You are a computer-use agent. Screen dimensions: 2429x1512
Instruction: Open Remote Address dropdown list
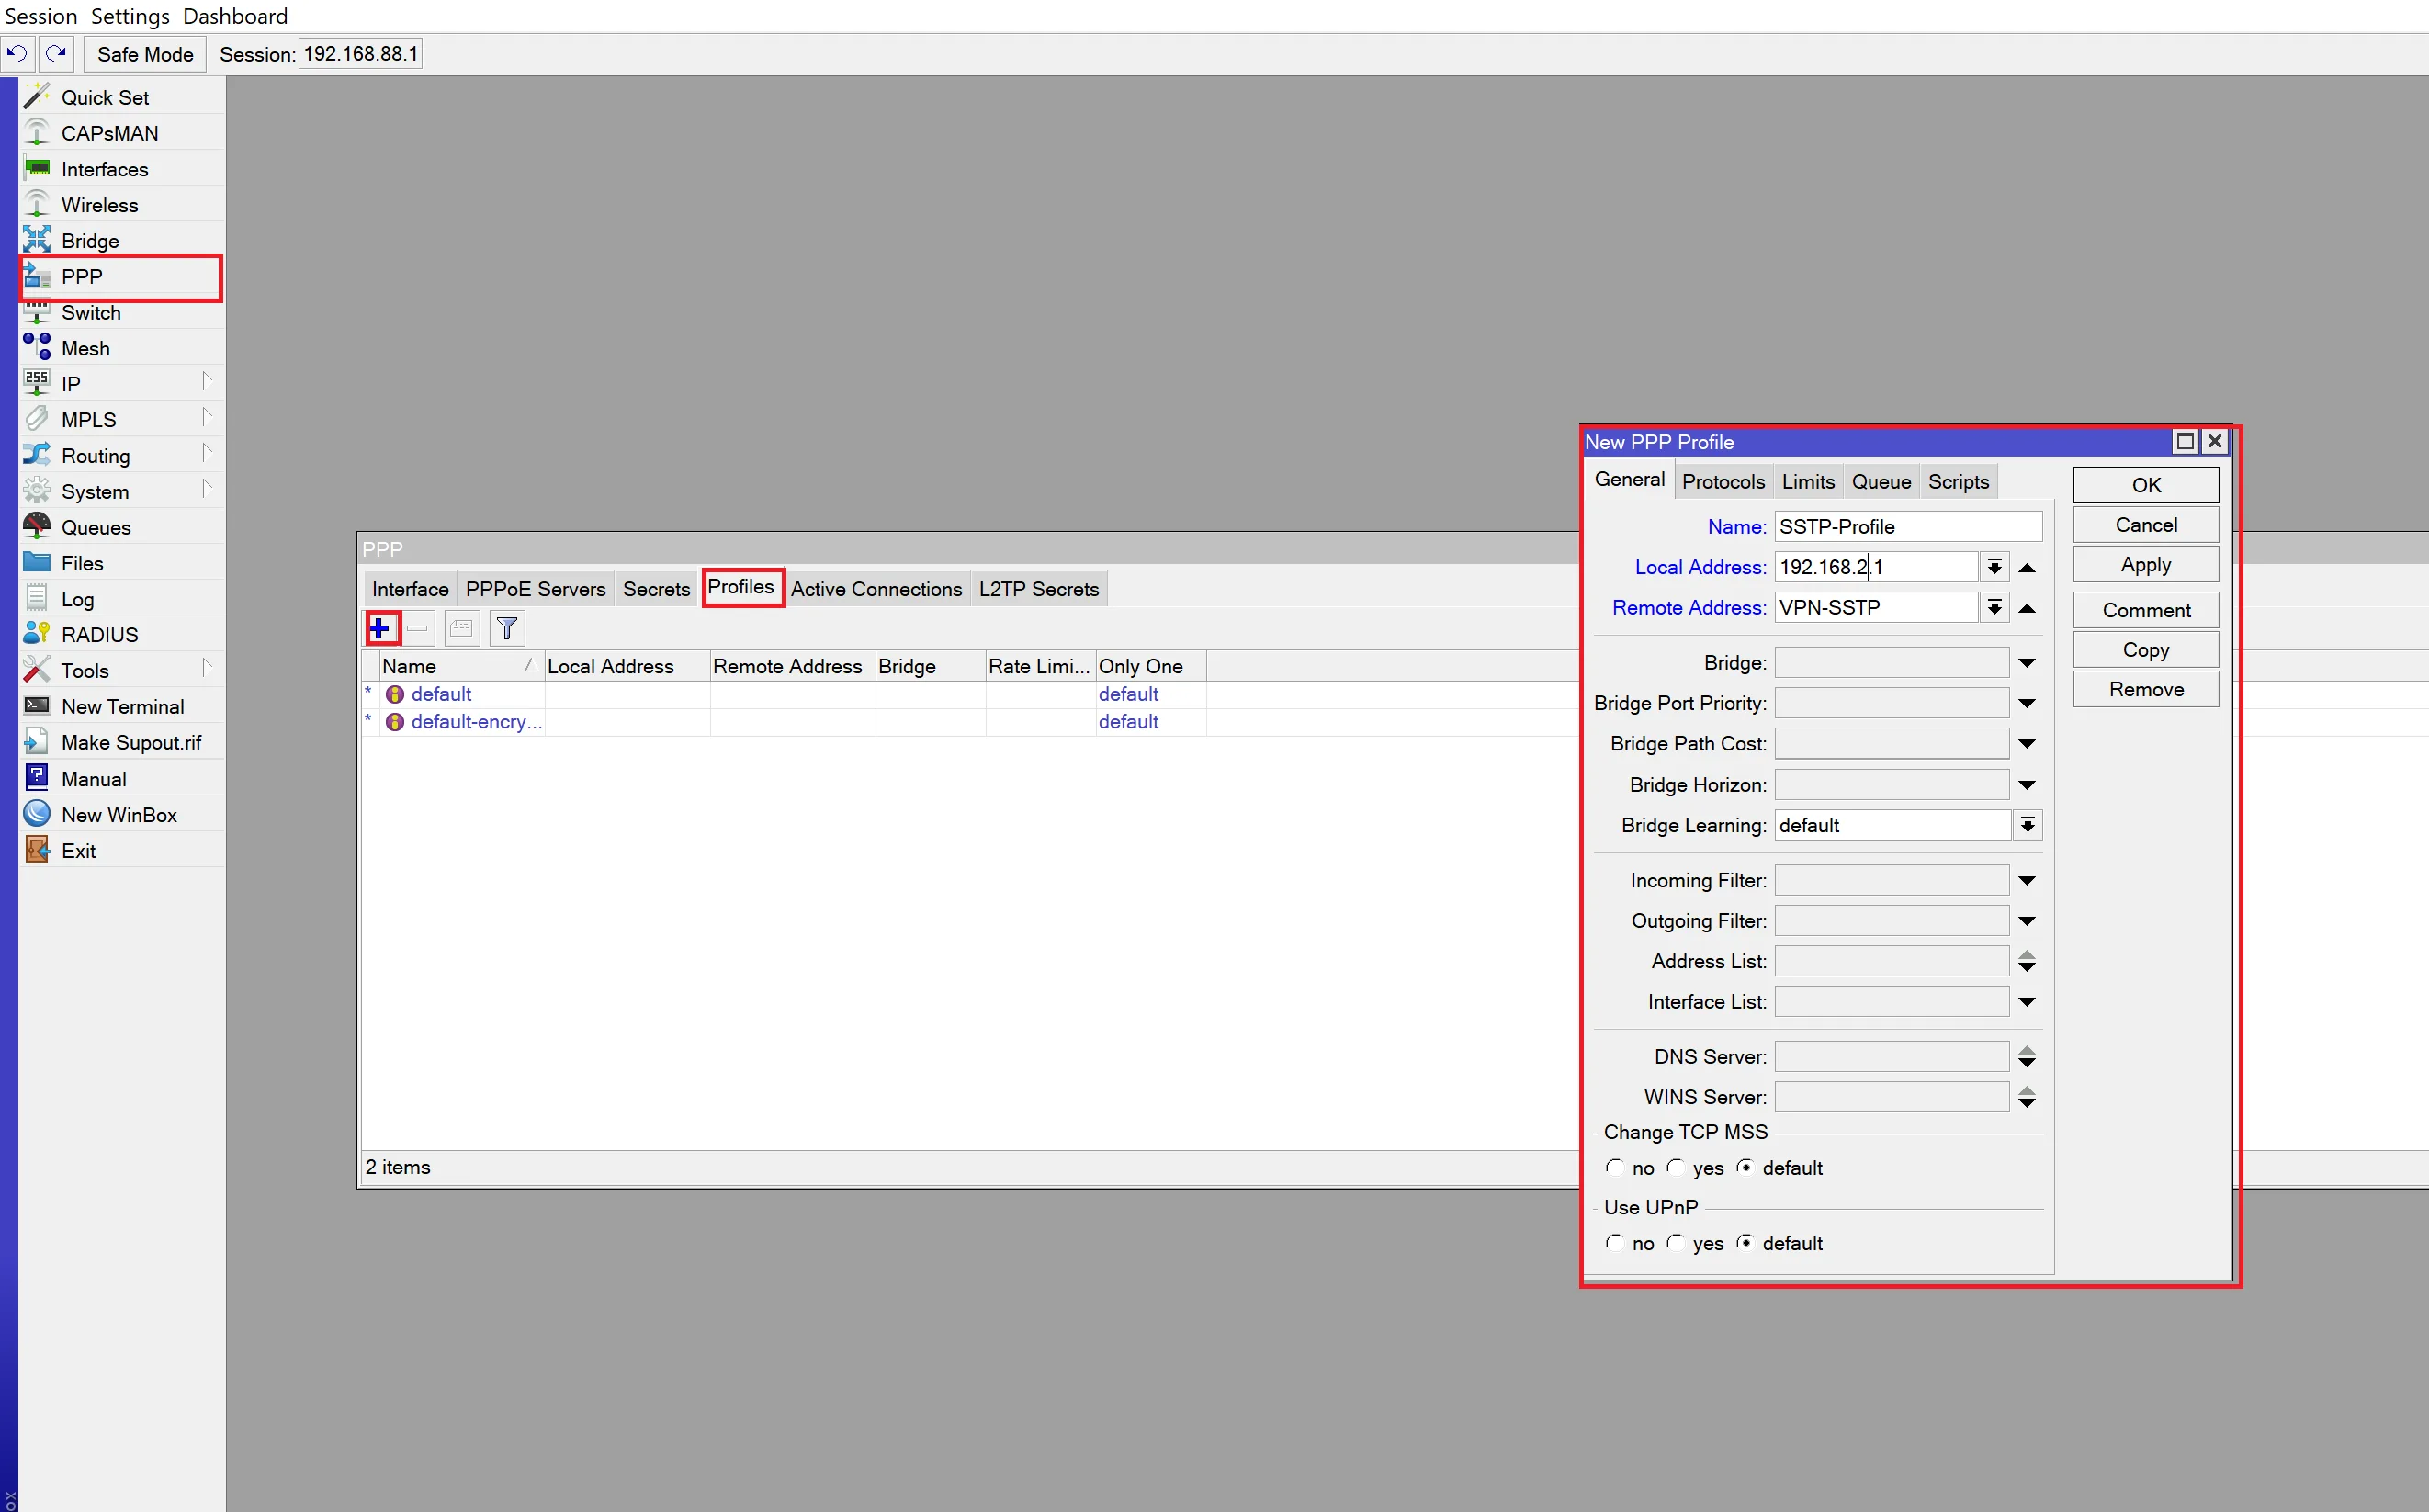pyautogui.click(x=1994, y=607)
